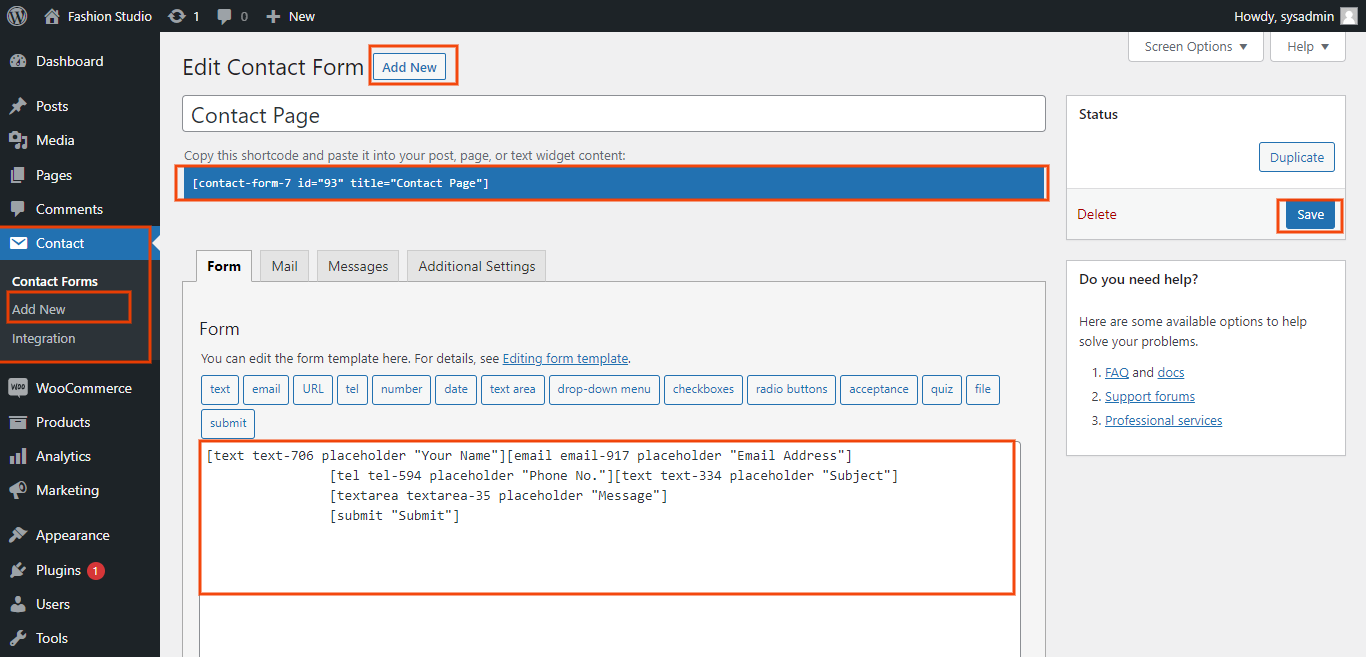Screen dimensions: 1366x657
Task: Switch to the Mail tab
Action: click(285, 266)
